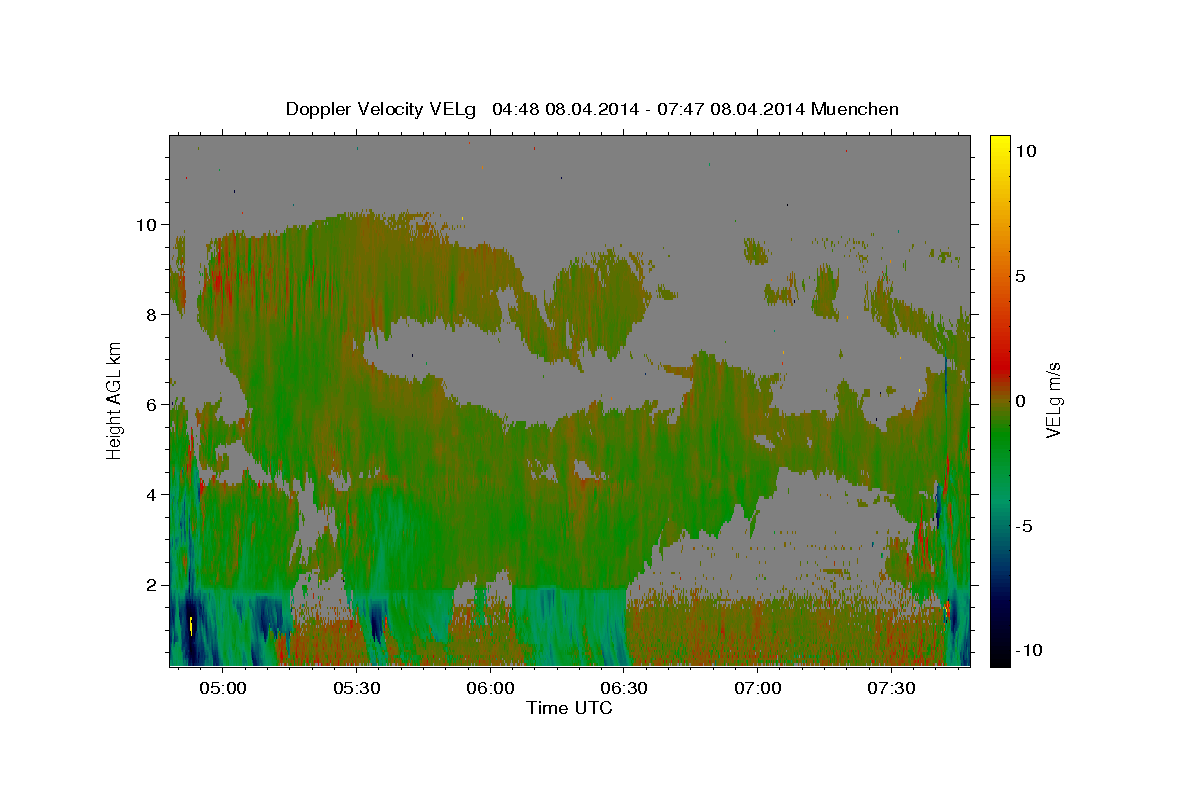Click the height axis label 8
This screenshot has width=1200, height=800.
(154, 315)
